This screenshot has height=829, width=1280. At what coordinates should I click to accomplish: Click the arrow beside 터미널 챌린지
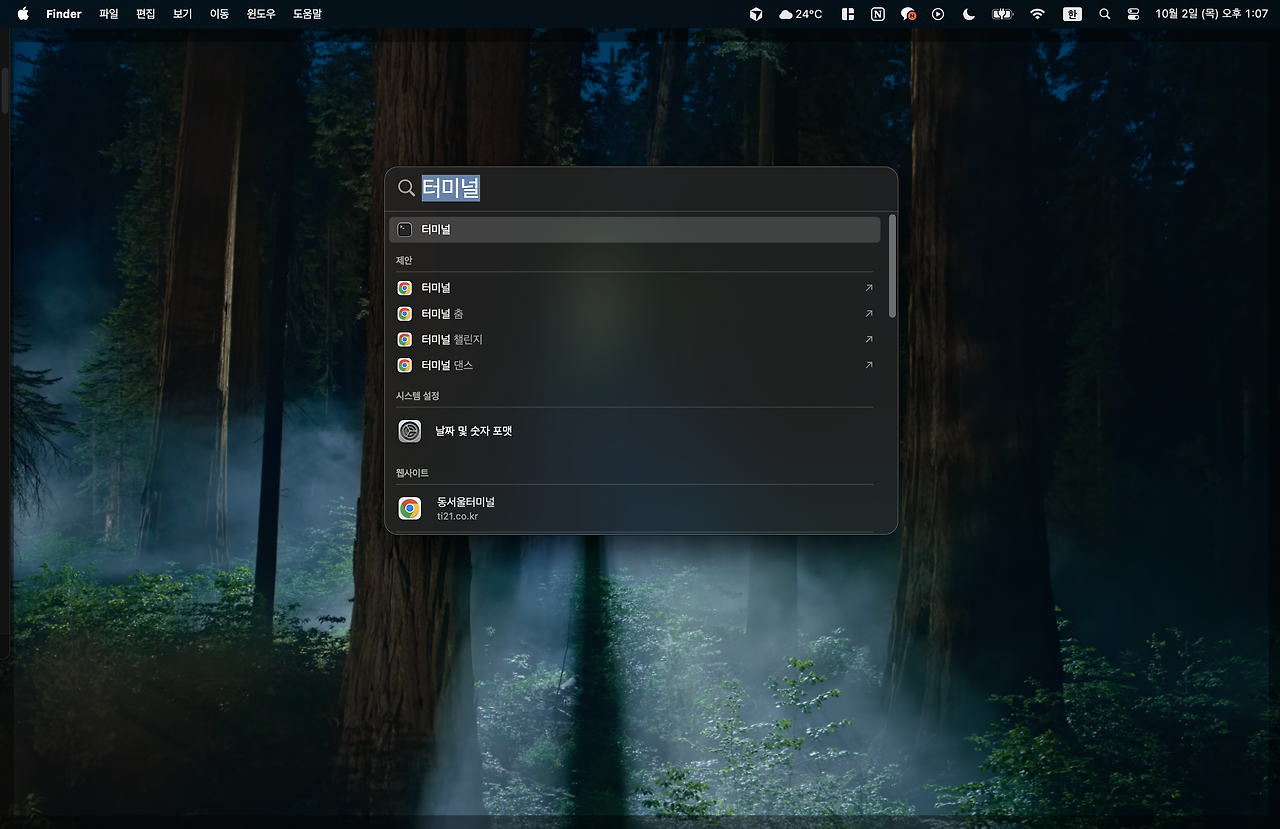869,339
